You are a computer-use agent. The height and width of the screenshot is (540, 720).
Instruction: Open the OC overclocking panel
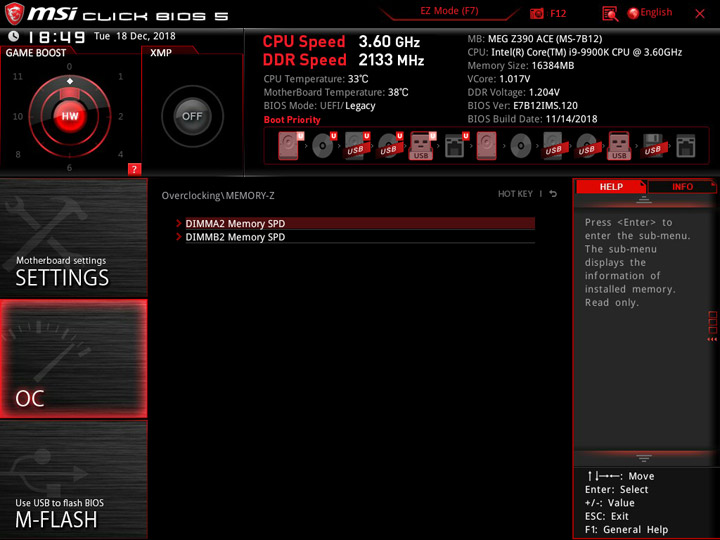[73, 359]
